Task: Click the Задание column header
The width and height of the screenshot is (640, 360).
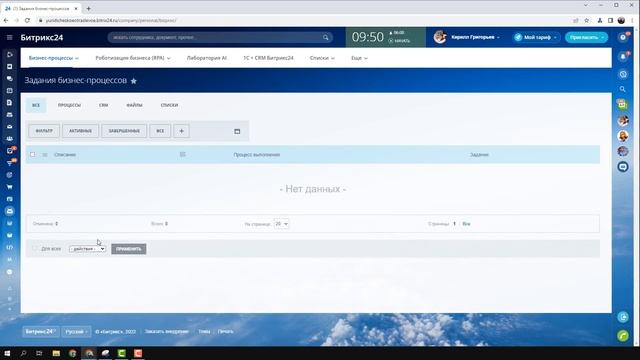Action: click(x=479, y=155)
